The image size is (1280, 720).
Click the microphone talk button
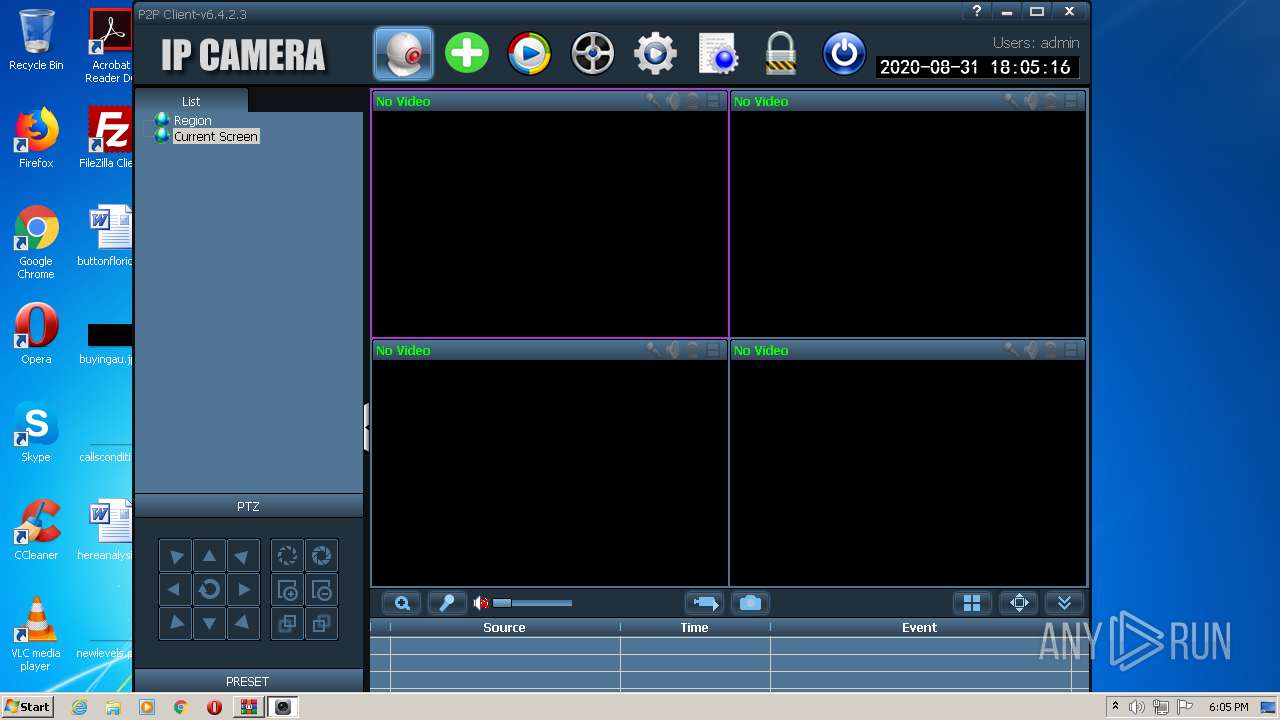447,603
